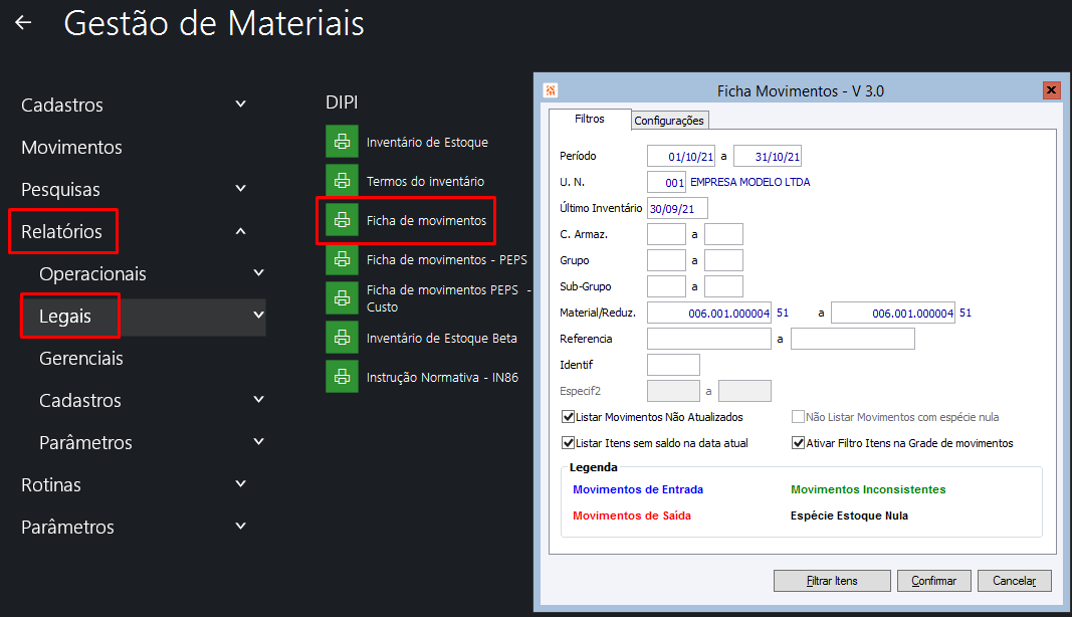Select the Relatórios menu item

point(62,231)
